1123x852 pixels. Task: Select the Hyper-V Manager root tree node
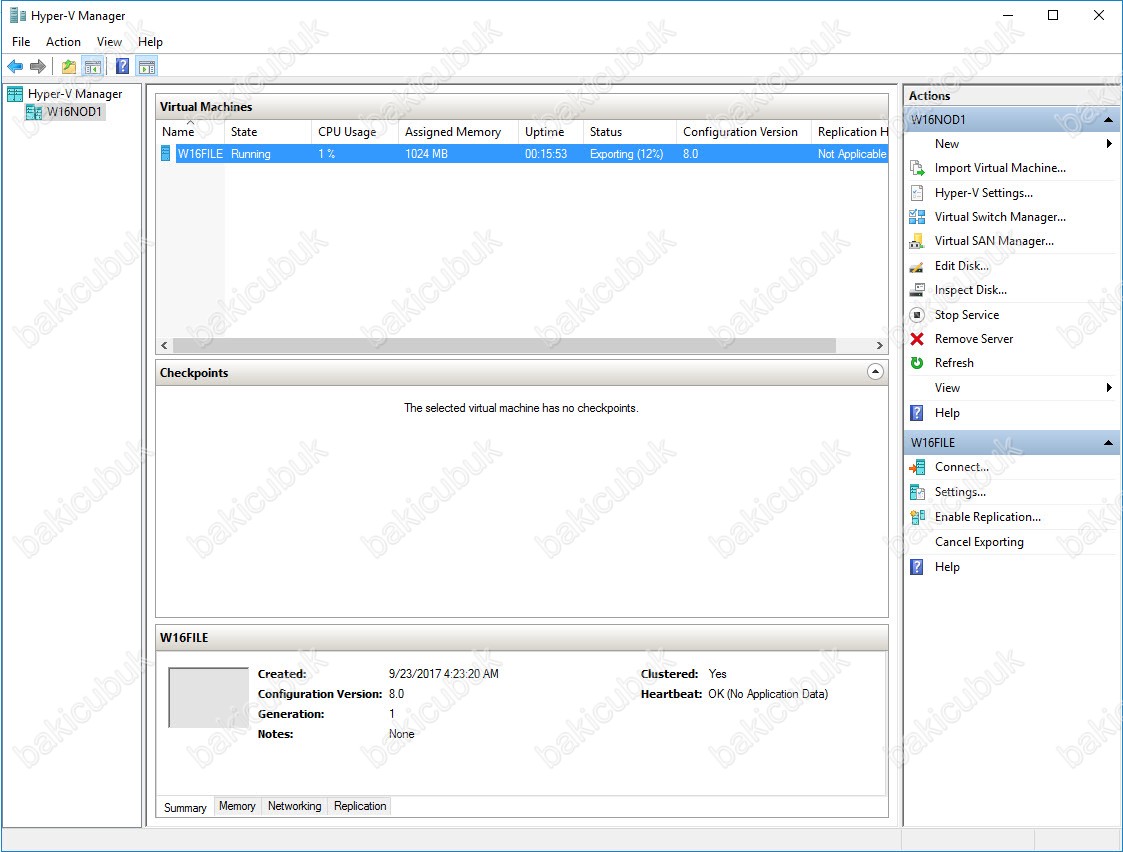[74, 94]
